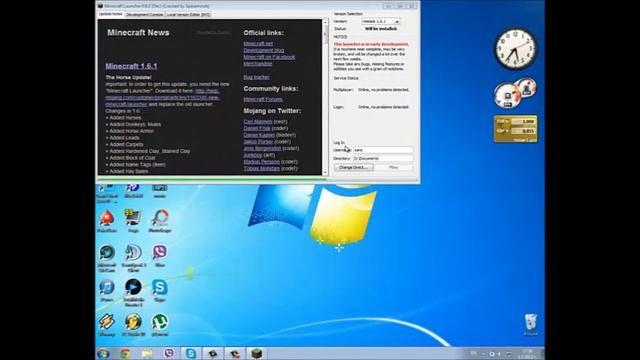Open Tobias Mollstam's Twitter link
The width and height of the screenshot is (640, 360).
(x=262, y=169)
